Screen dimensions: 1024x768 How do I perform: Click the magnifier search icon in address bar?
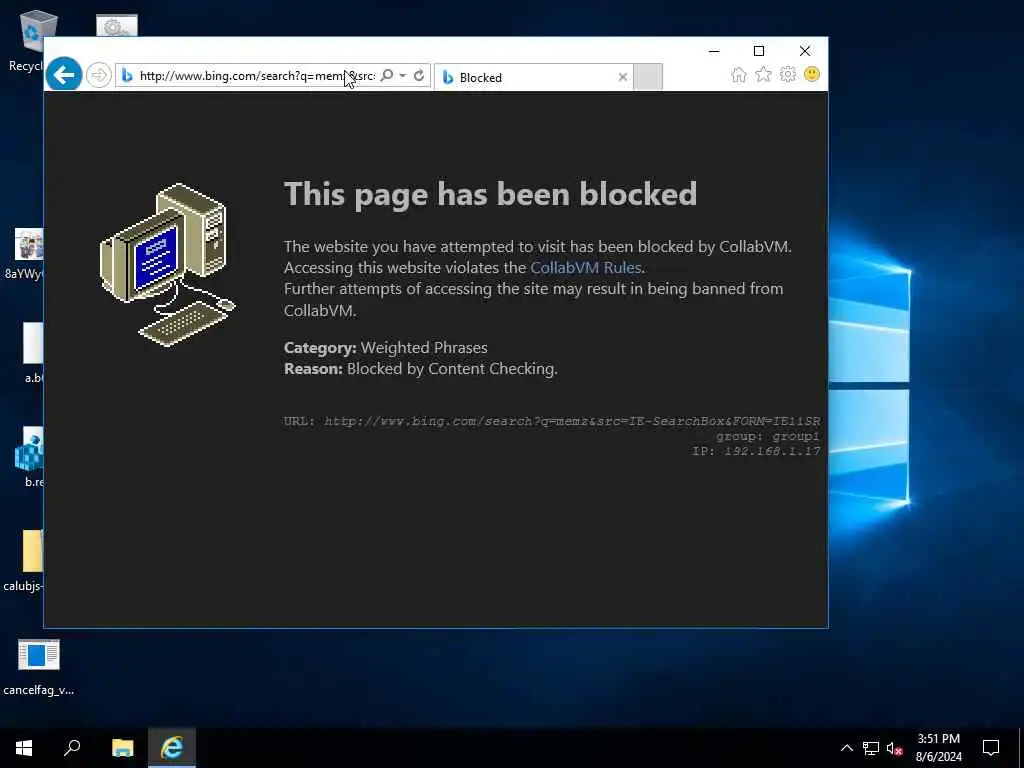(387, 76)
